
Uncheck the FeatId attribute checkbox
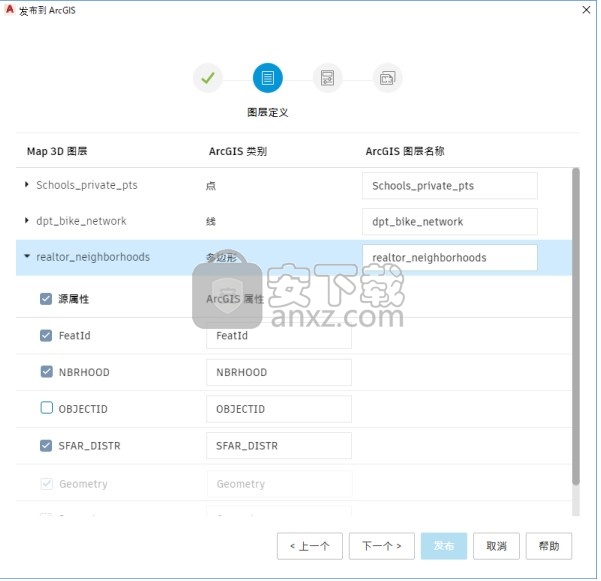[46, 335]
